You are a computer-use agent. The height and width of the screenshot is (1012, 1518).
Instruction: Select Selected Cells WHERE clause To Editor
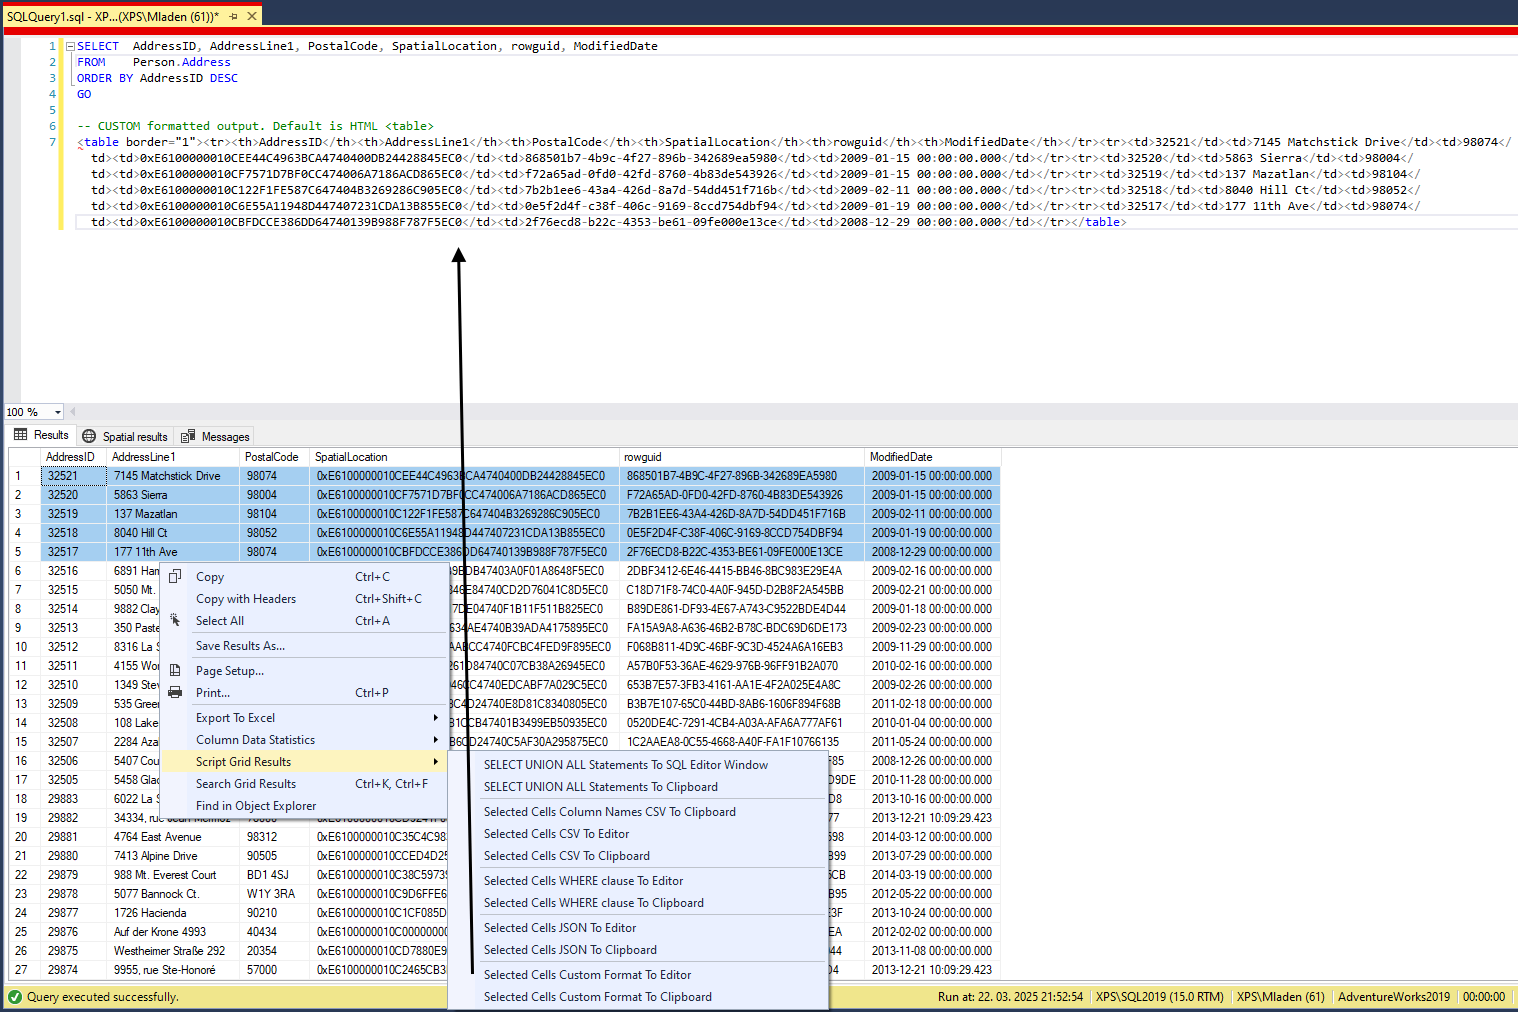638,881
